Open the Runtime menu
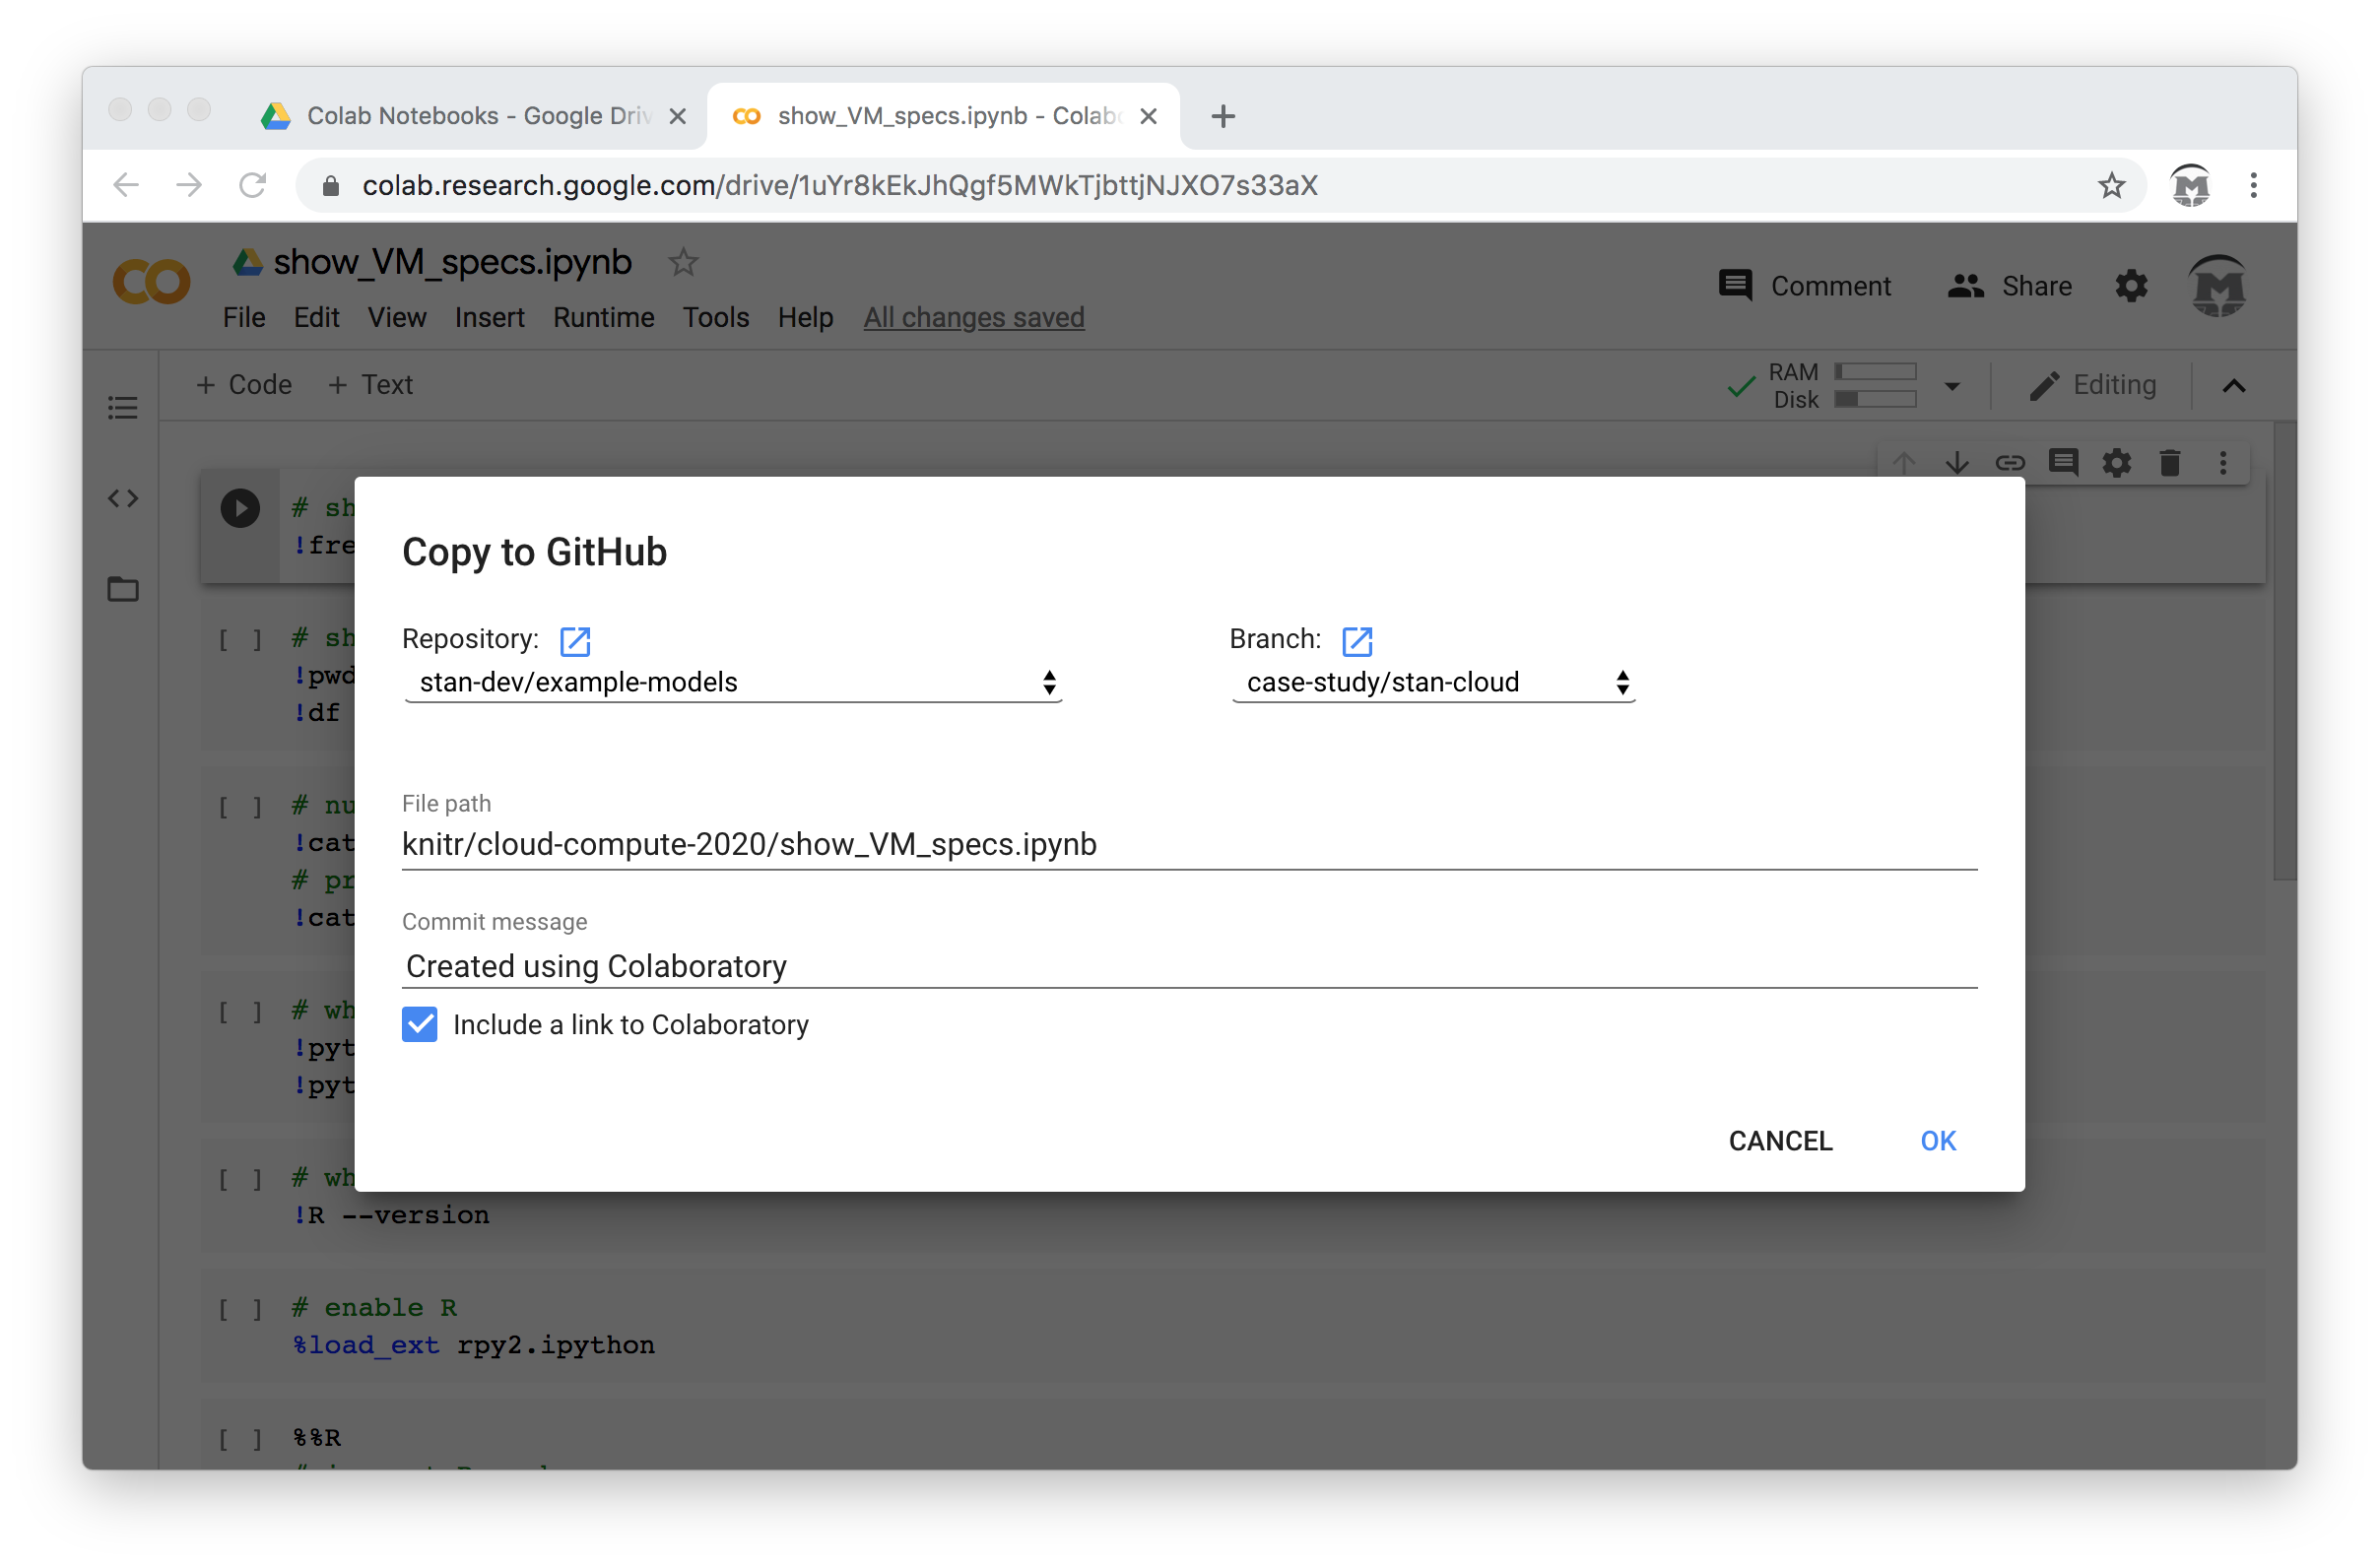The width and height of the screenshot is (2380, 1568). tap(603, 317)
